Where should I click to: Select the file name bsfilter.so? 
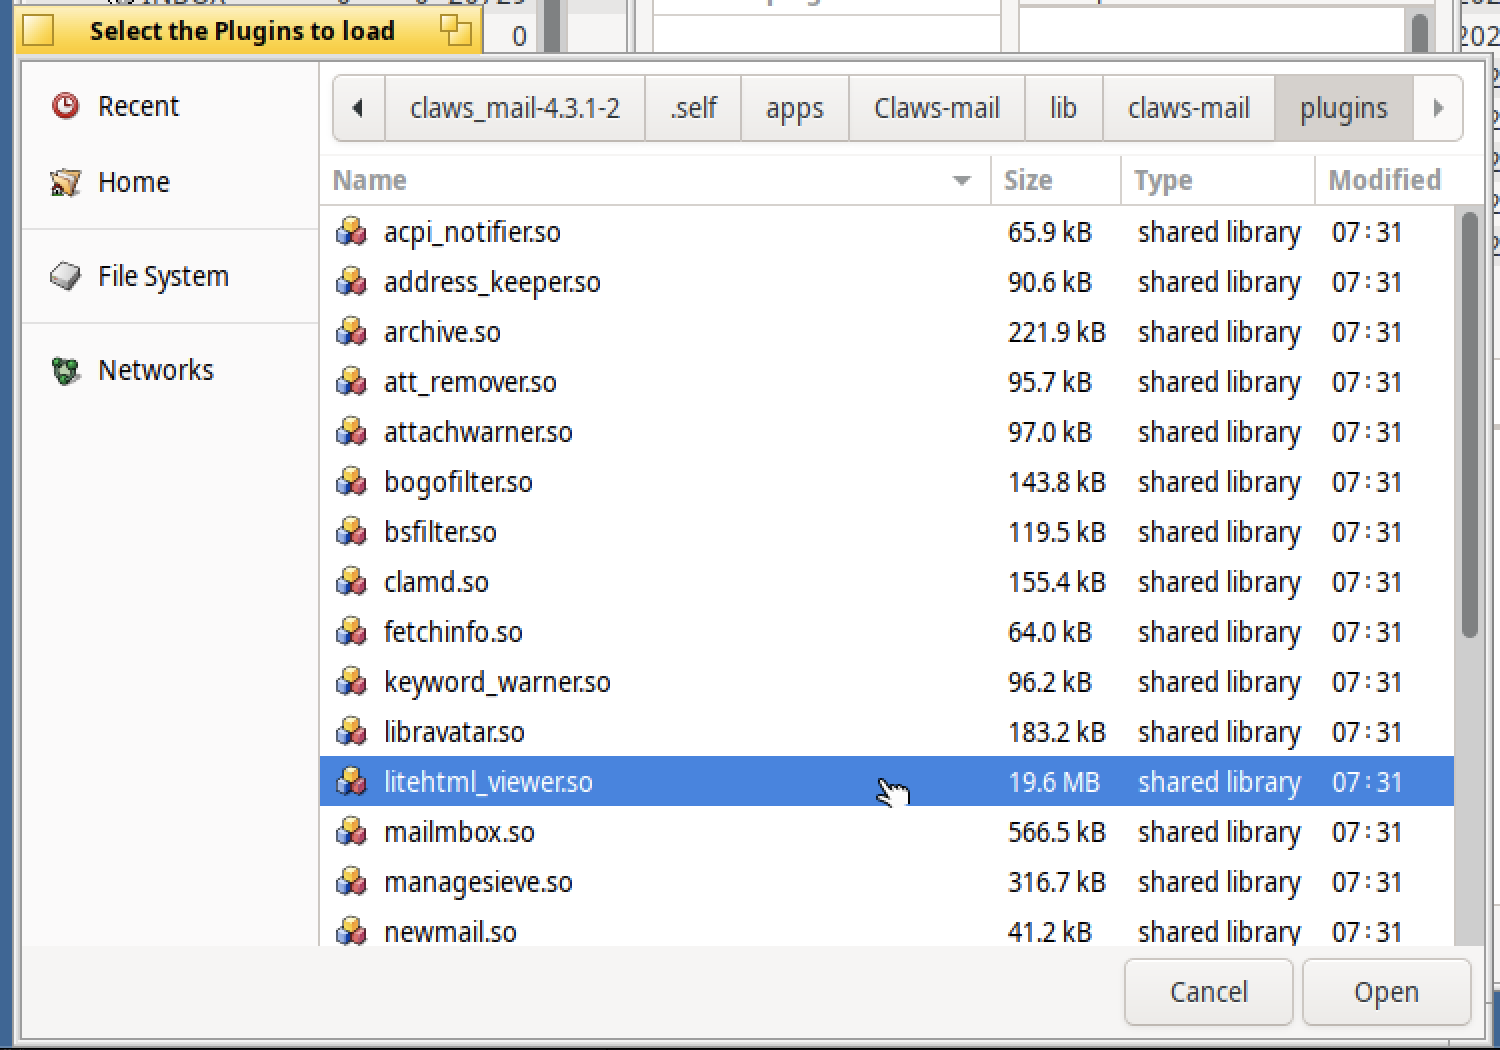click(x=440, y=532)
